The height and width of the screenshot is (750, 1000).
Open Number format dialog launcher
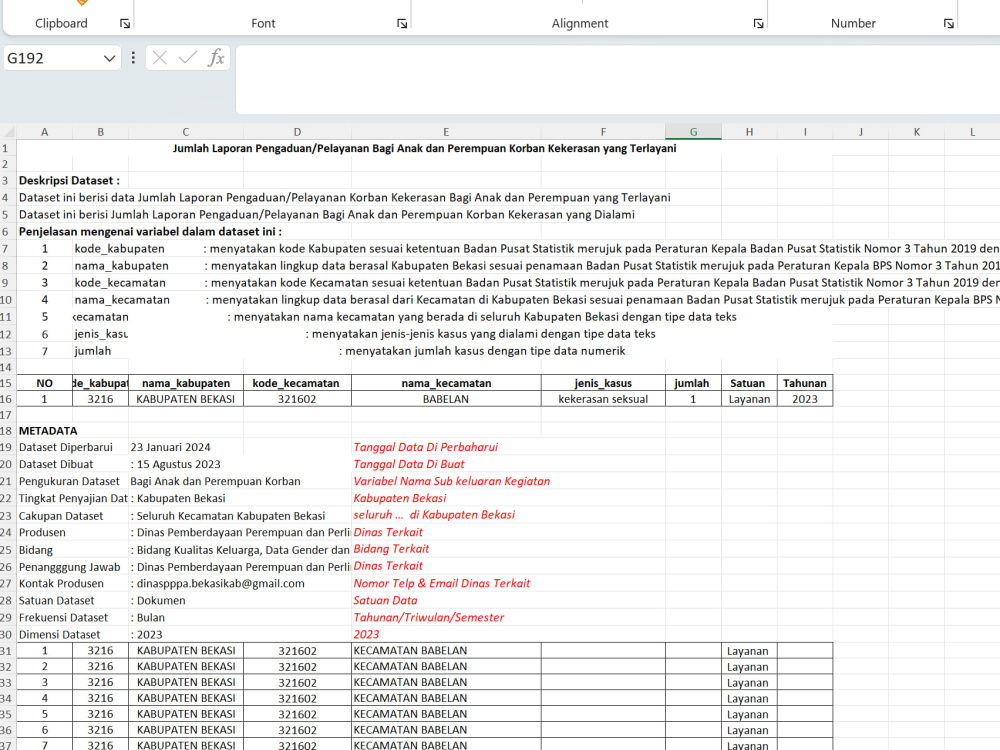pos(949,24)
